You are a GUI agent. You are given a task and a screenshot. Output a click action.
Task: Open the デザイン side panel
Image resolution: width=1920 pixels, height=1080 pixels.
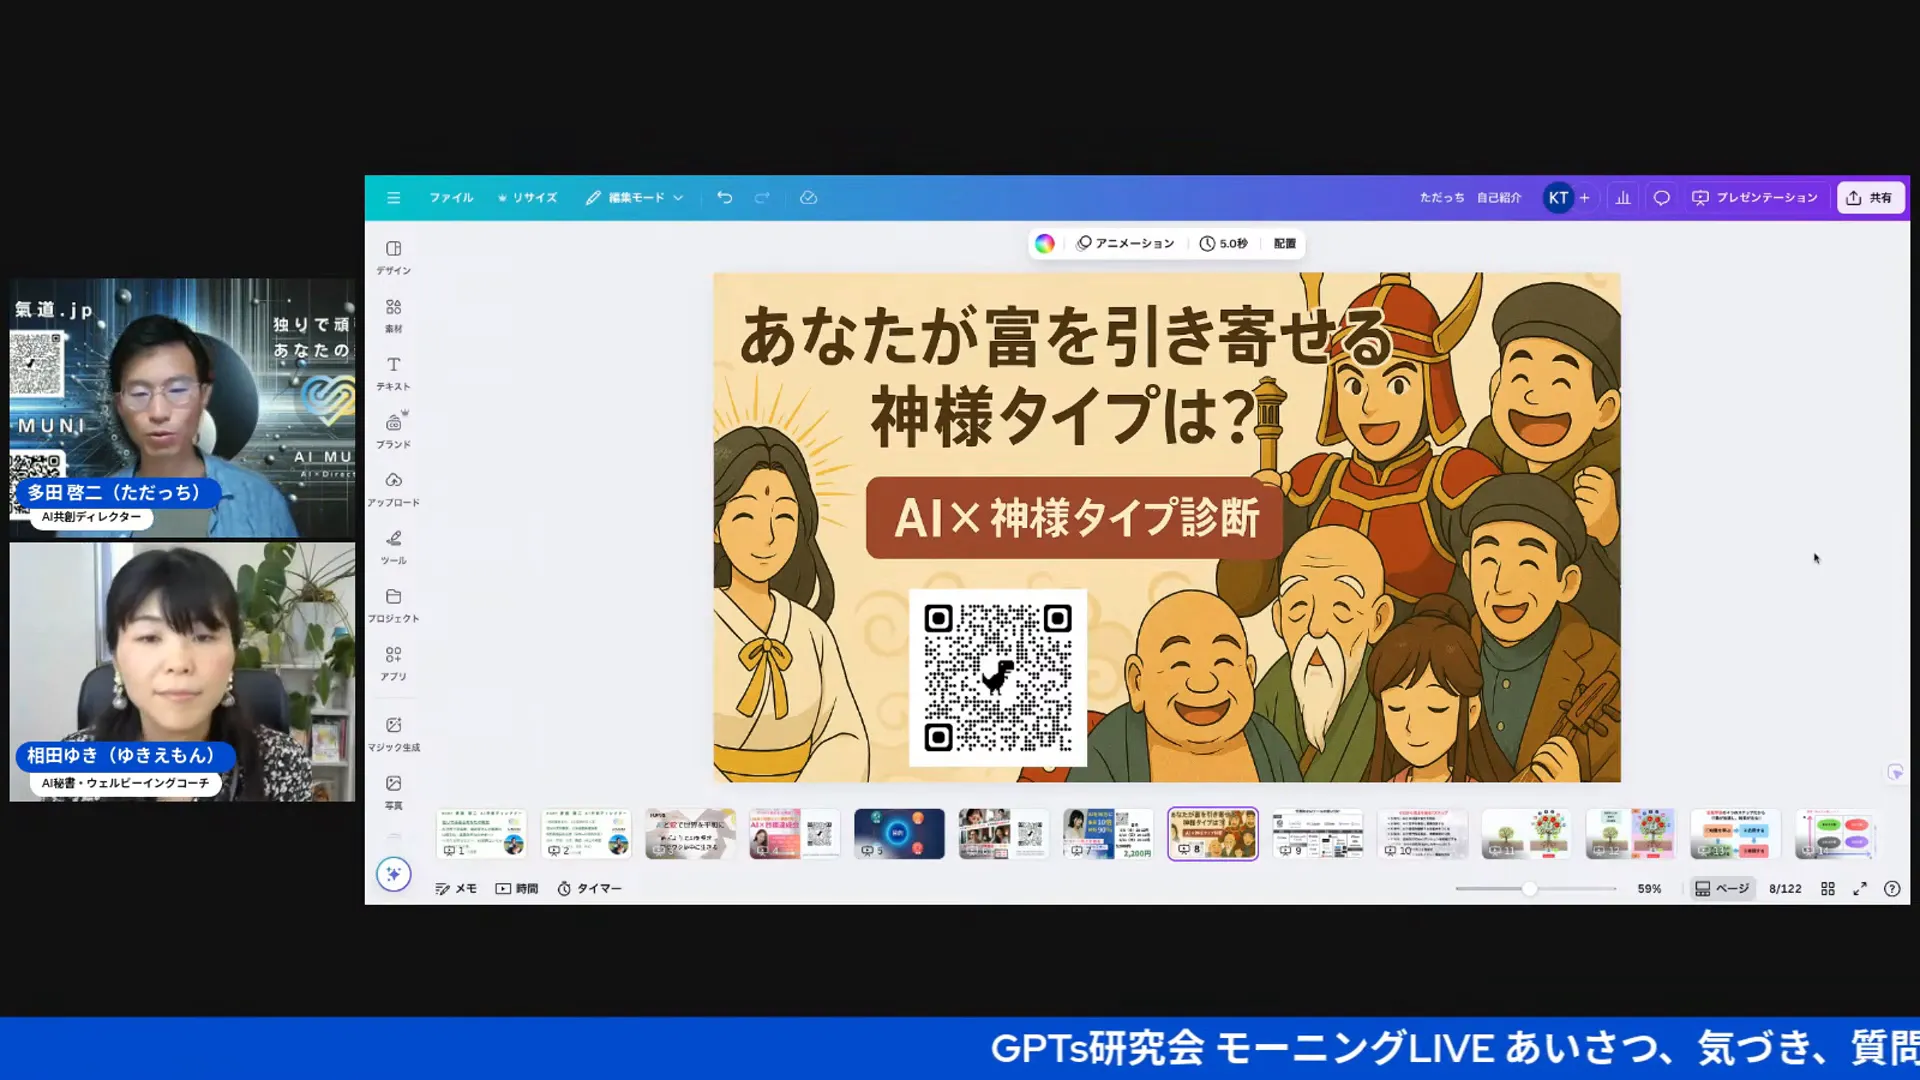click(394, 257)
